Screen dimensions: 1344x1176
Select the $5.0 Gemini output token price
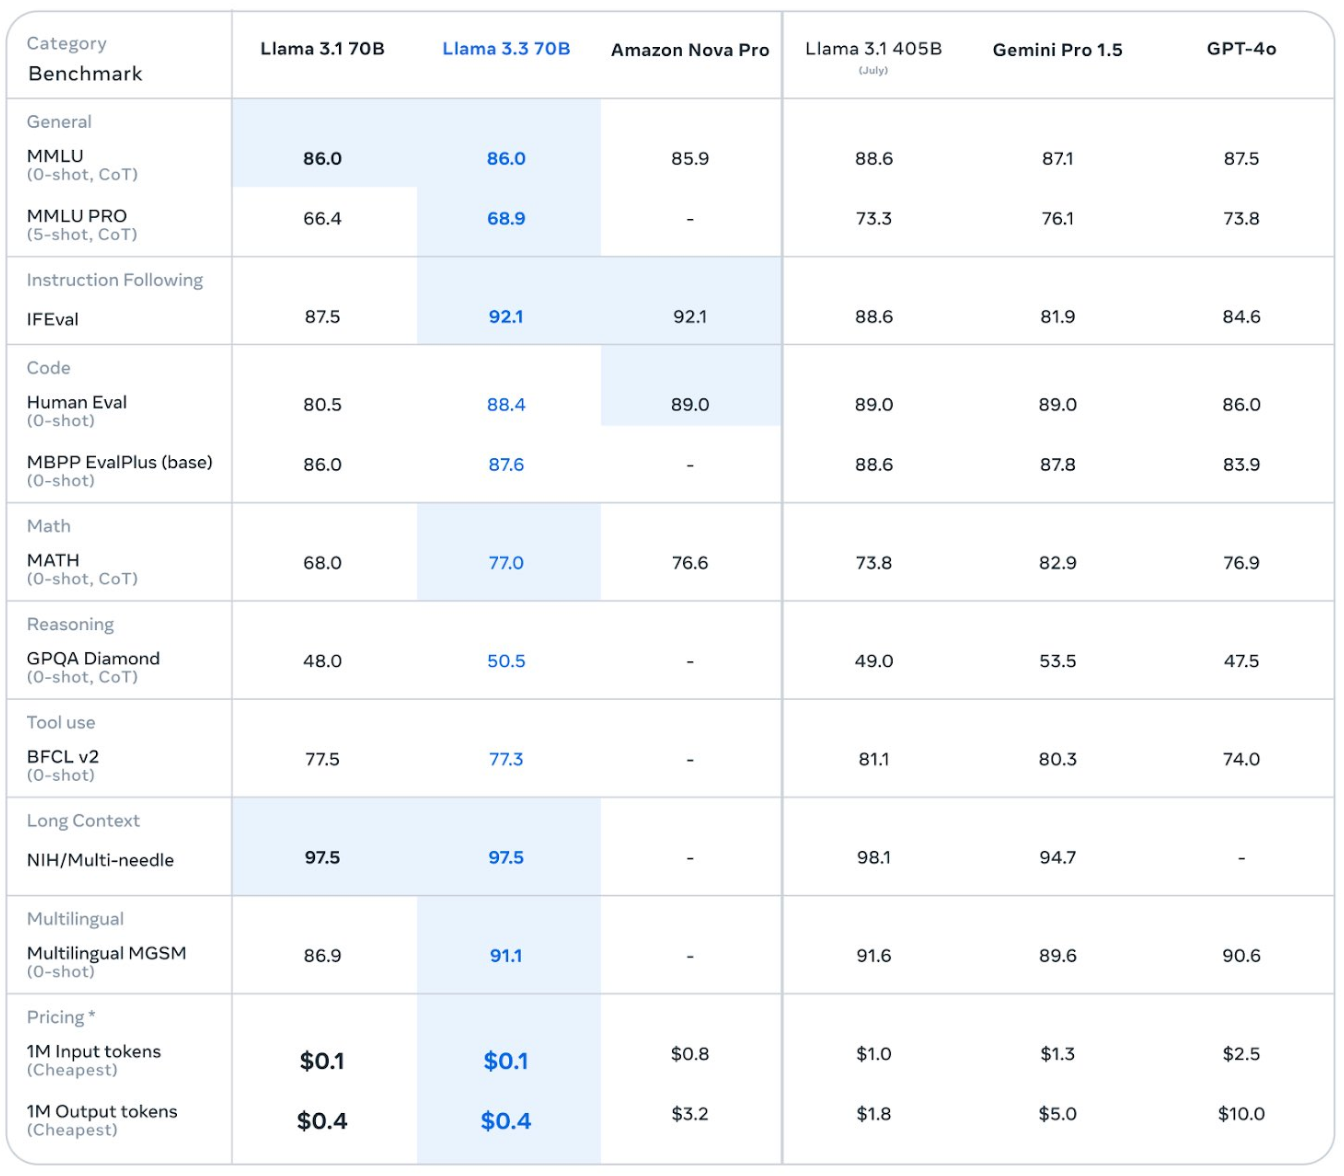(x=1057, y=1114)
